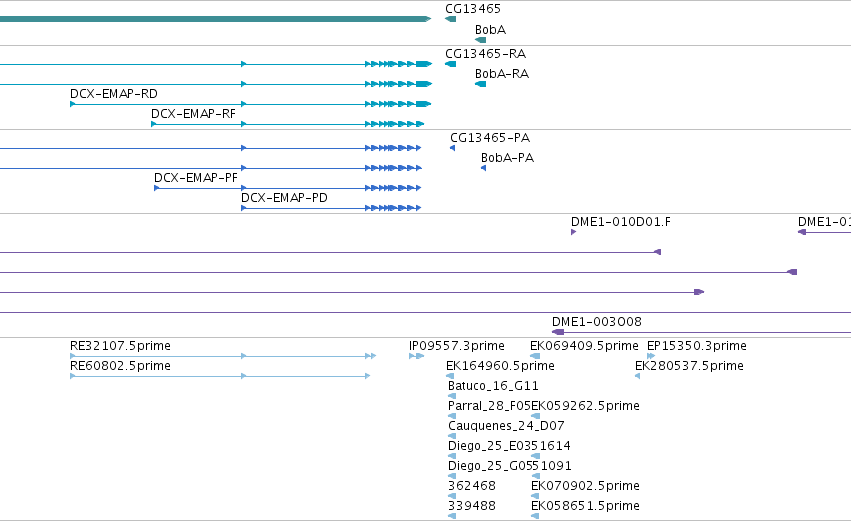
Task: Select the arrow glyph beneath EK058651.5prime
Action: pos(535,516)
